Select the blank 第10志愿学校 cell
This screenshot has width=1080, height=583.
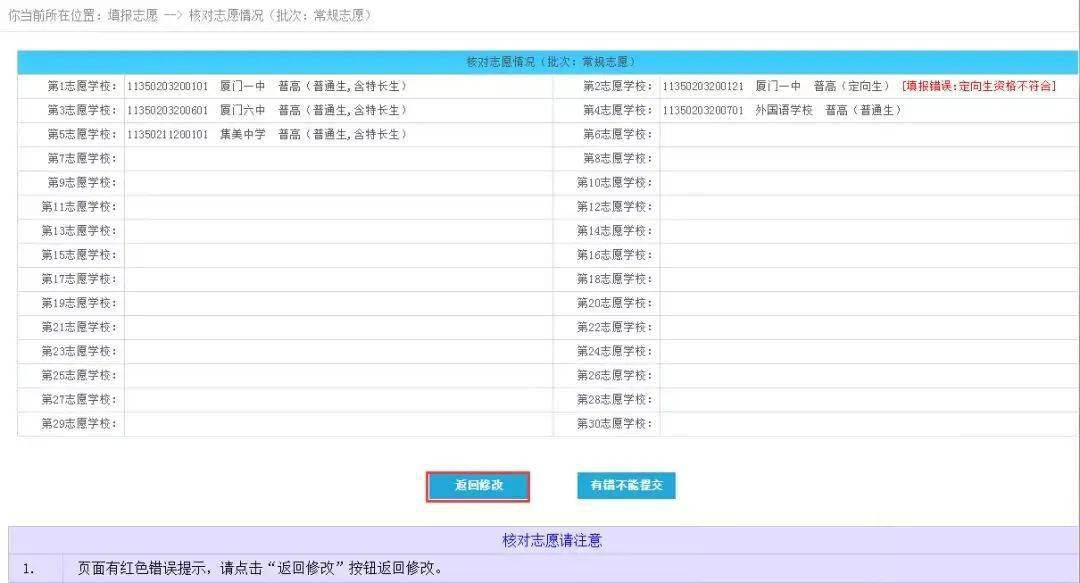point(800,182)
